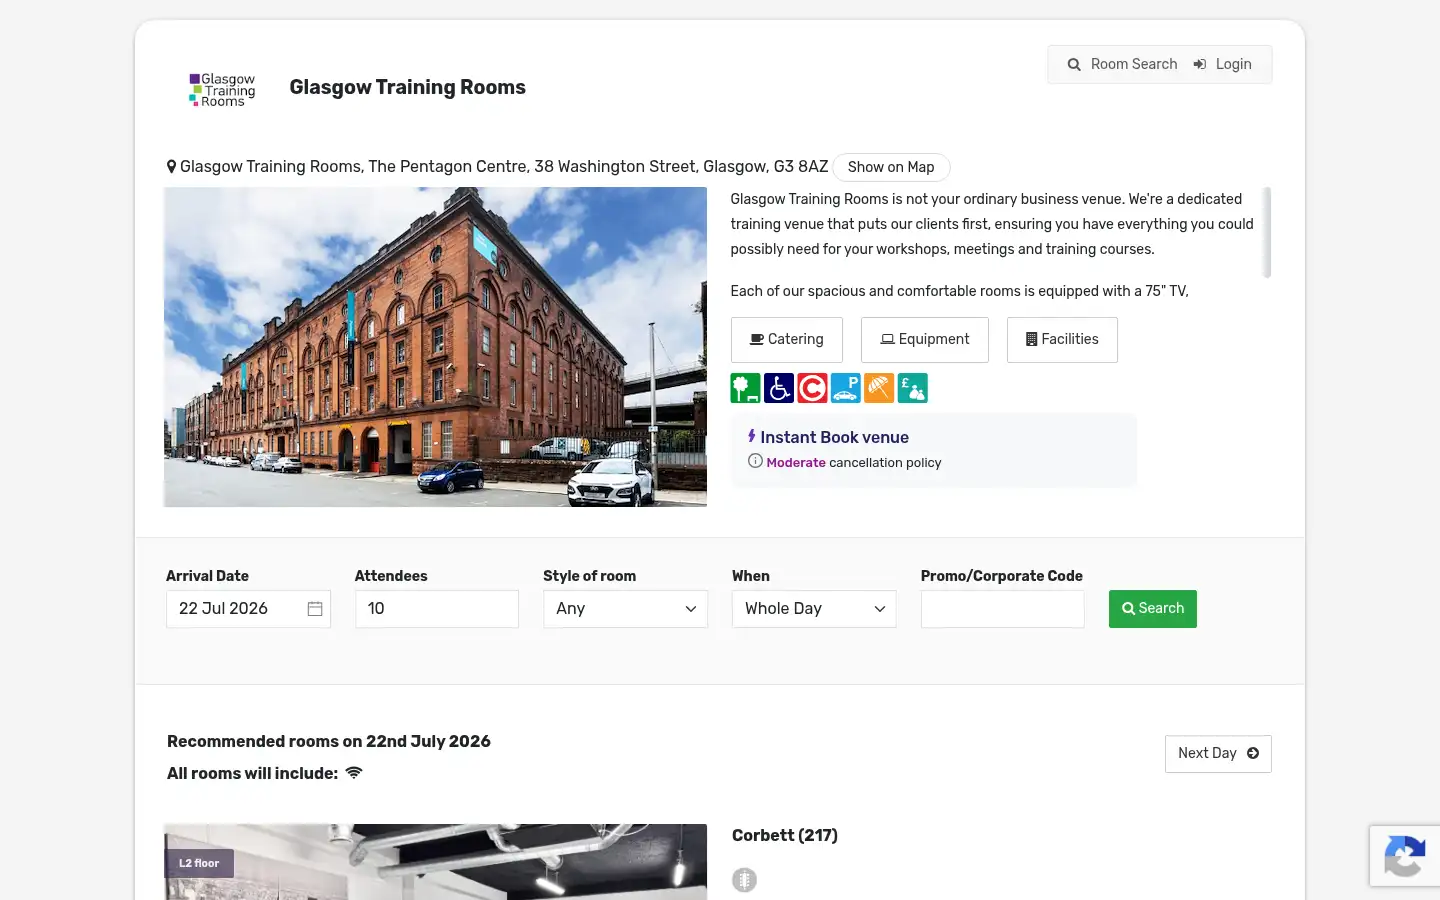The width and height of the screenshot is (1440, 900).
Task: Click the venue address text
Action: click(x=504, y=167)
